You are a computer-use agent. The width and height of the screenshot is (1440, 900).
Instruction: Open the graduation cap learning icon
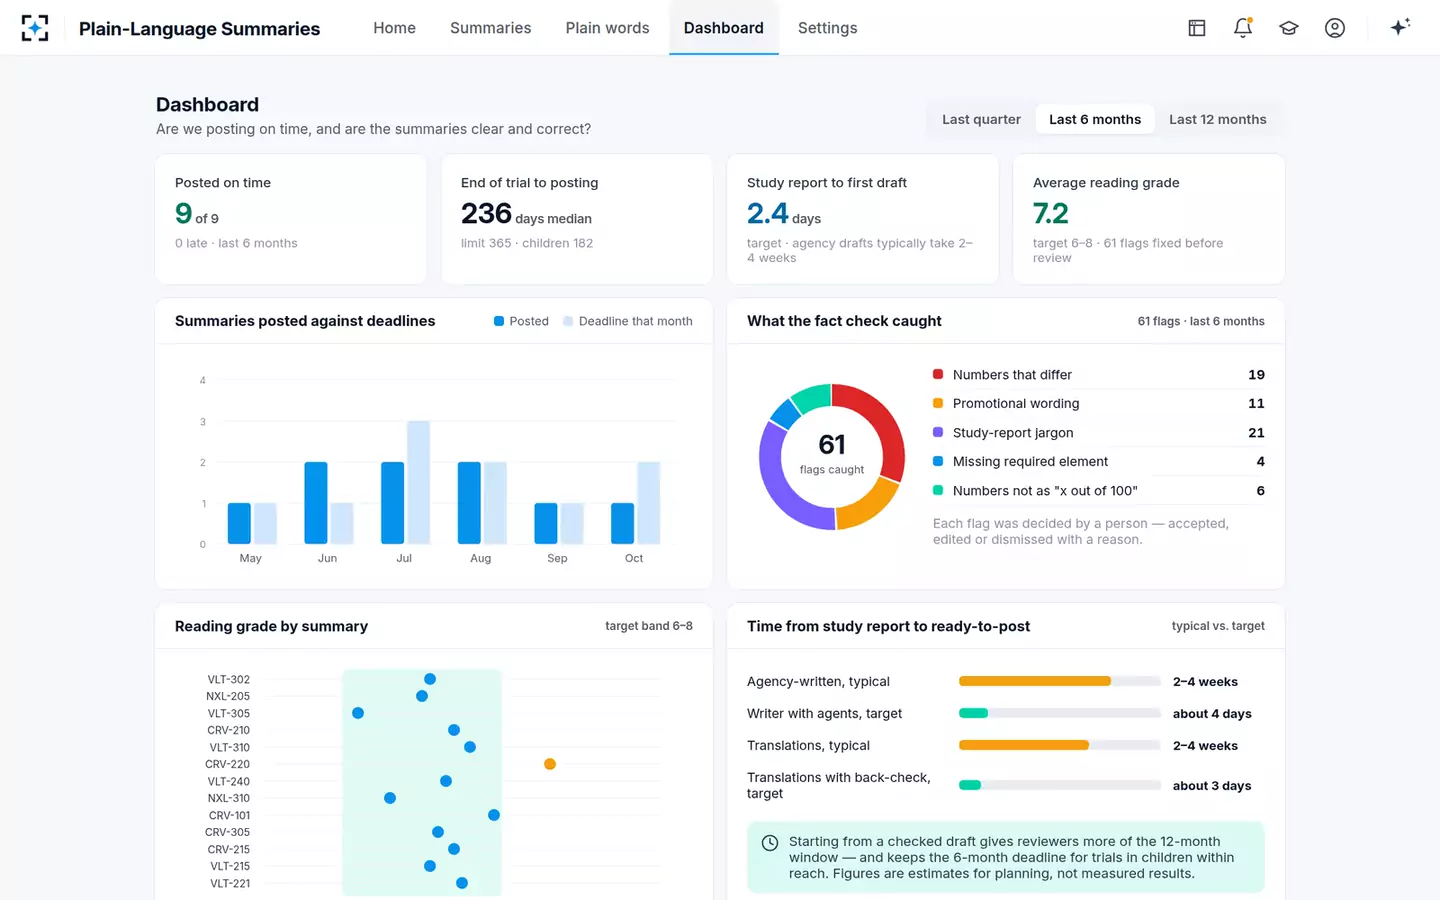point(1289,28)
